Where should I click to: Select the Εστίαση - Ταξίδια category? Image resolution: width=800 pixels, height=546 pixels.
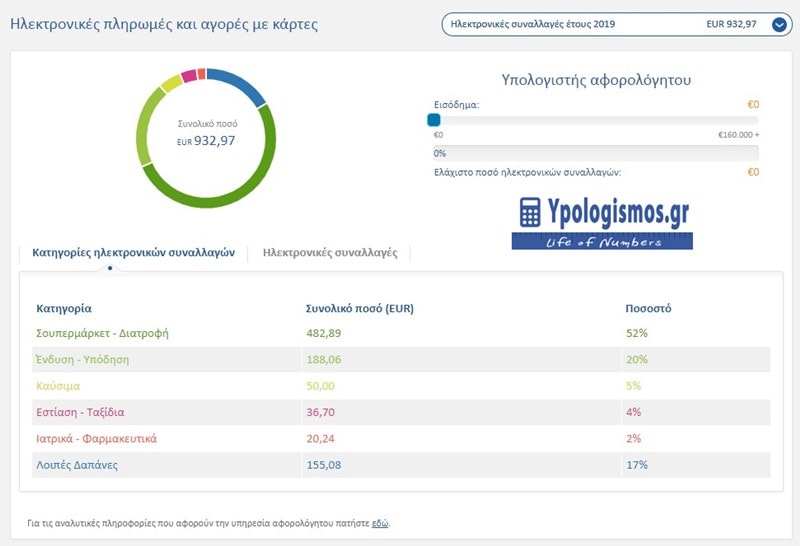tap(80, 412)
